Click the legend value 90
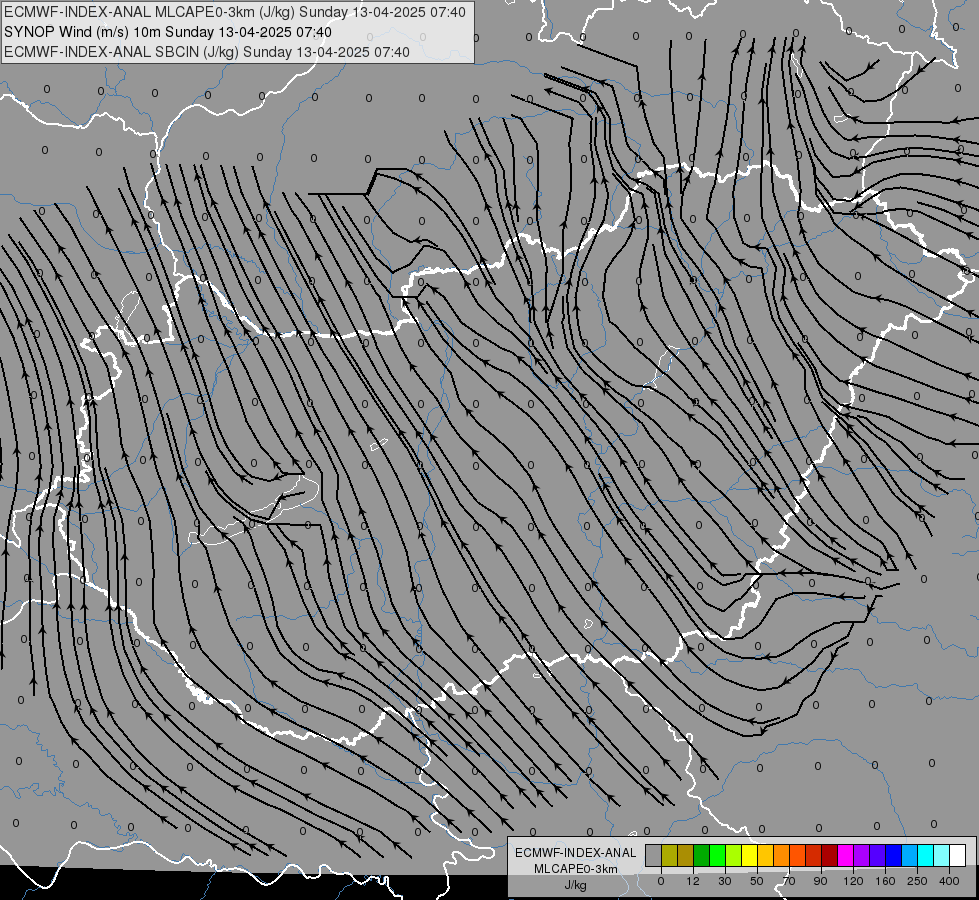This screenshot has height=900, width=979. click(820, 881)
